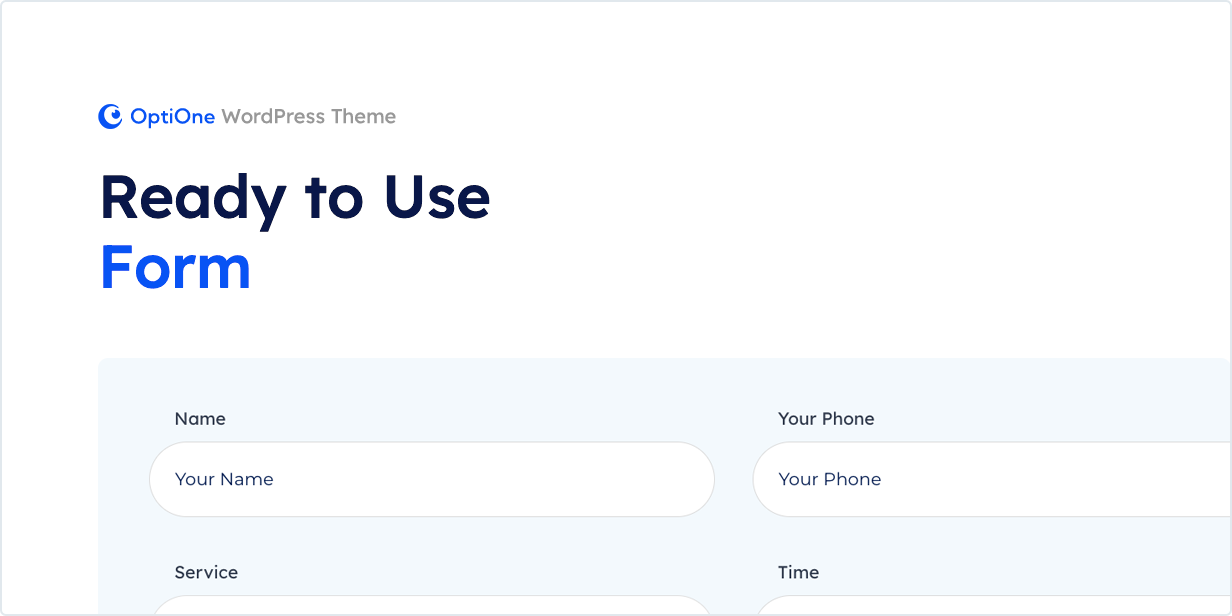Click the white space right of Form heading
1232x616 pixels.
click(x=700, y=268)
